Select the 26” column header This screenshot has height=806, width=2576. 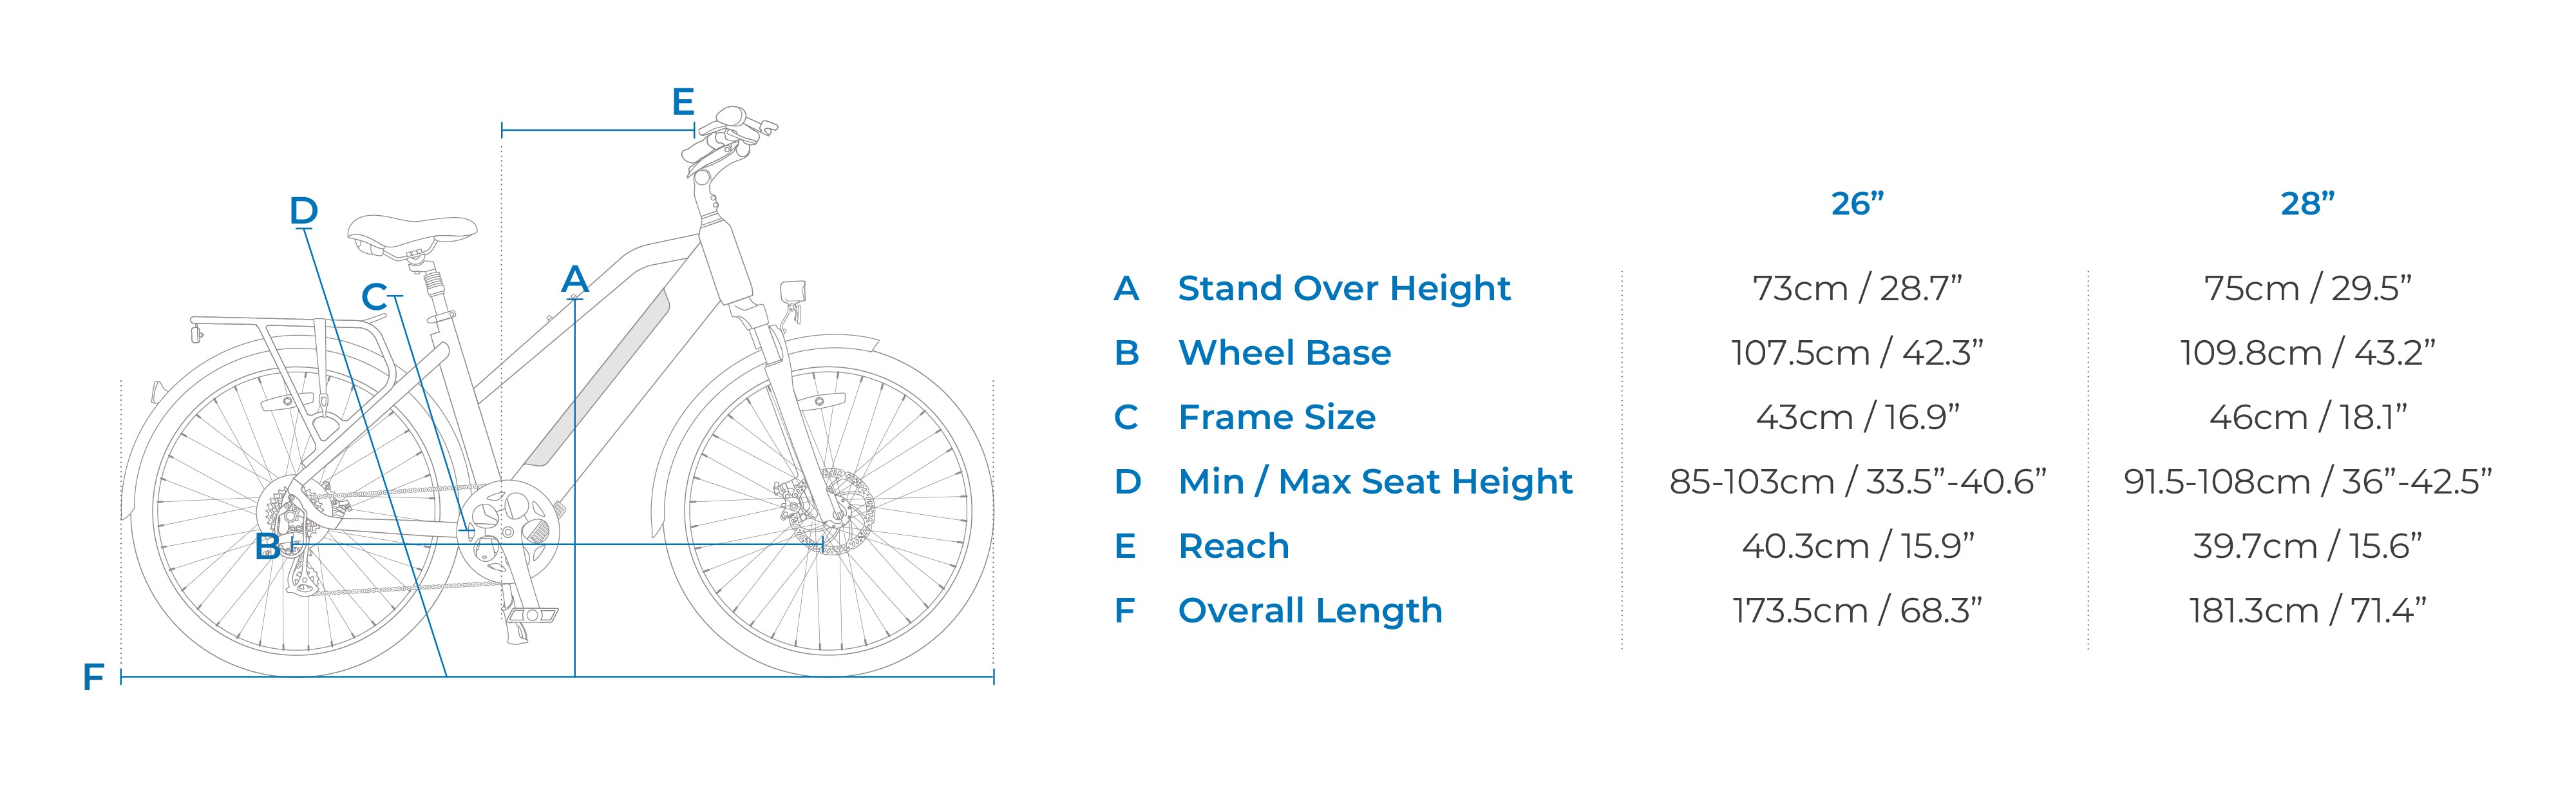pyautogui.click(x=1857, y=204)
